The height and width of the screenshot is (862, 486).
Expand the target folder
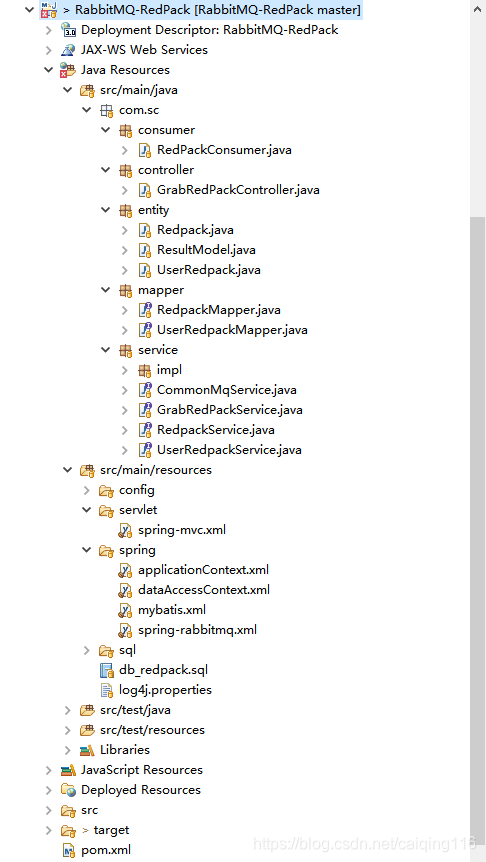(49, 830)
